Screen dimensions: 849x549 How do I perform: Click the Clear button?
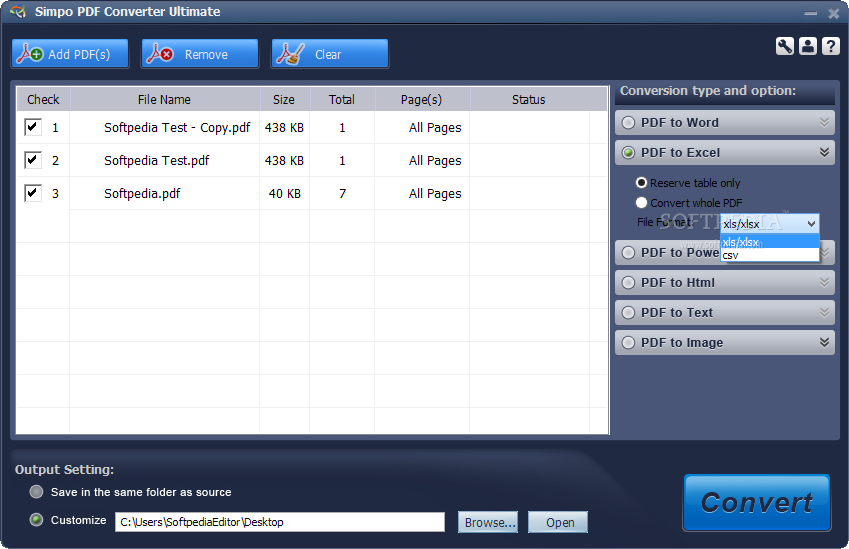coord(330,54)
